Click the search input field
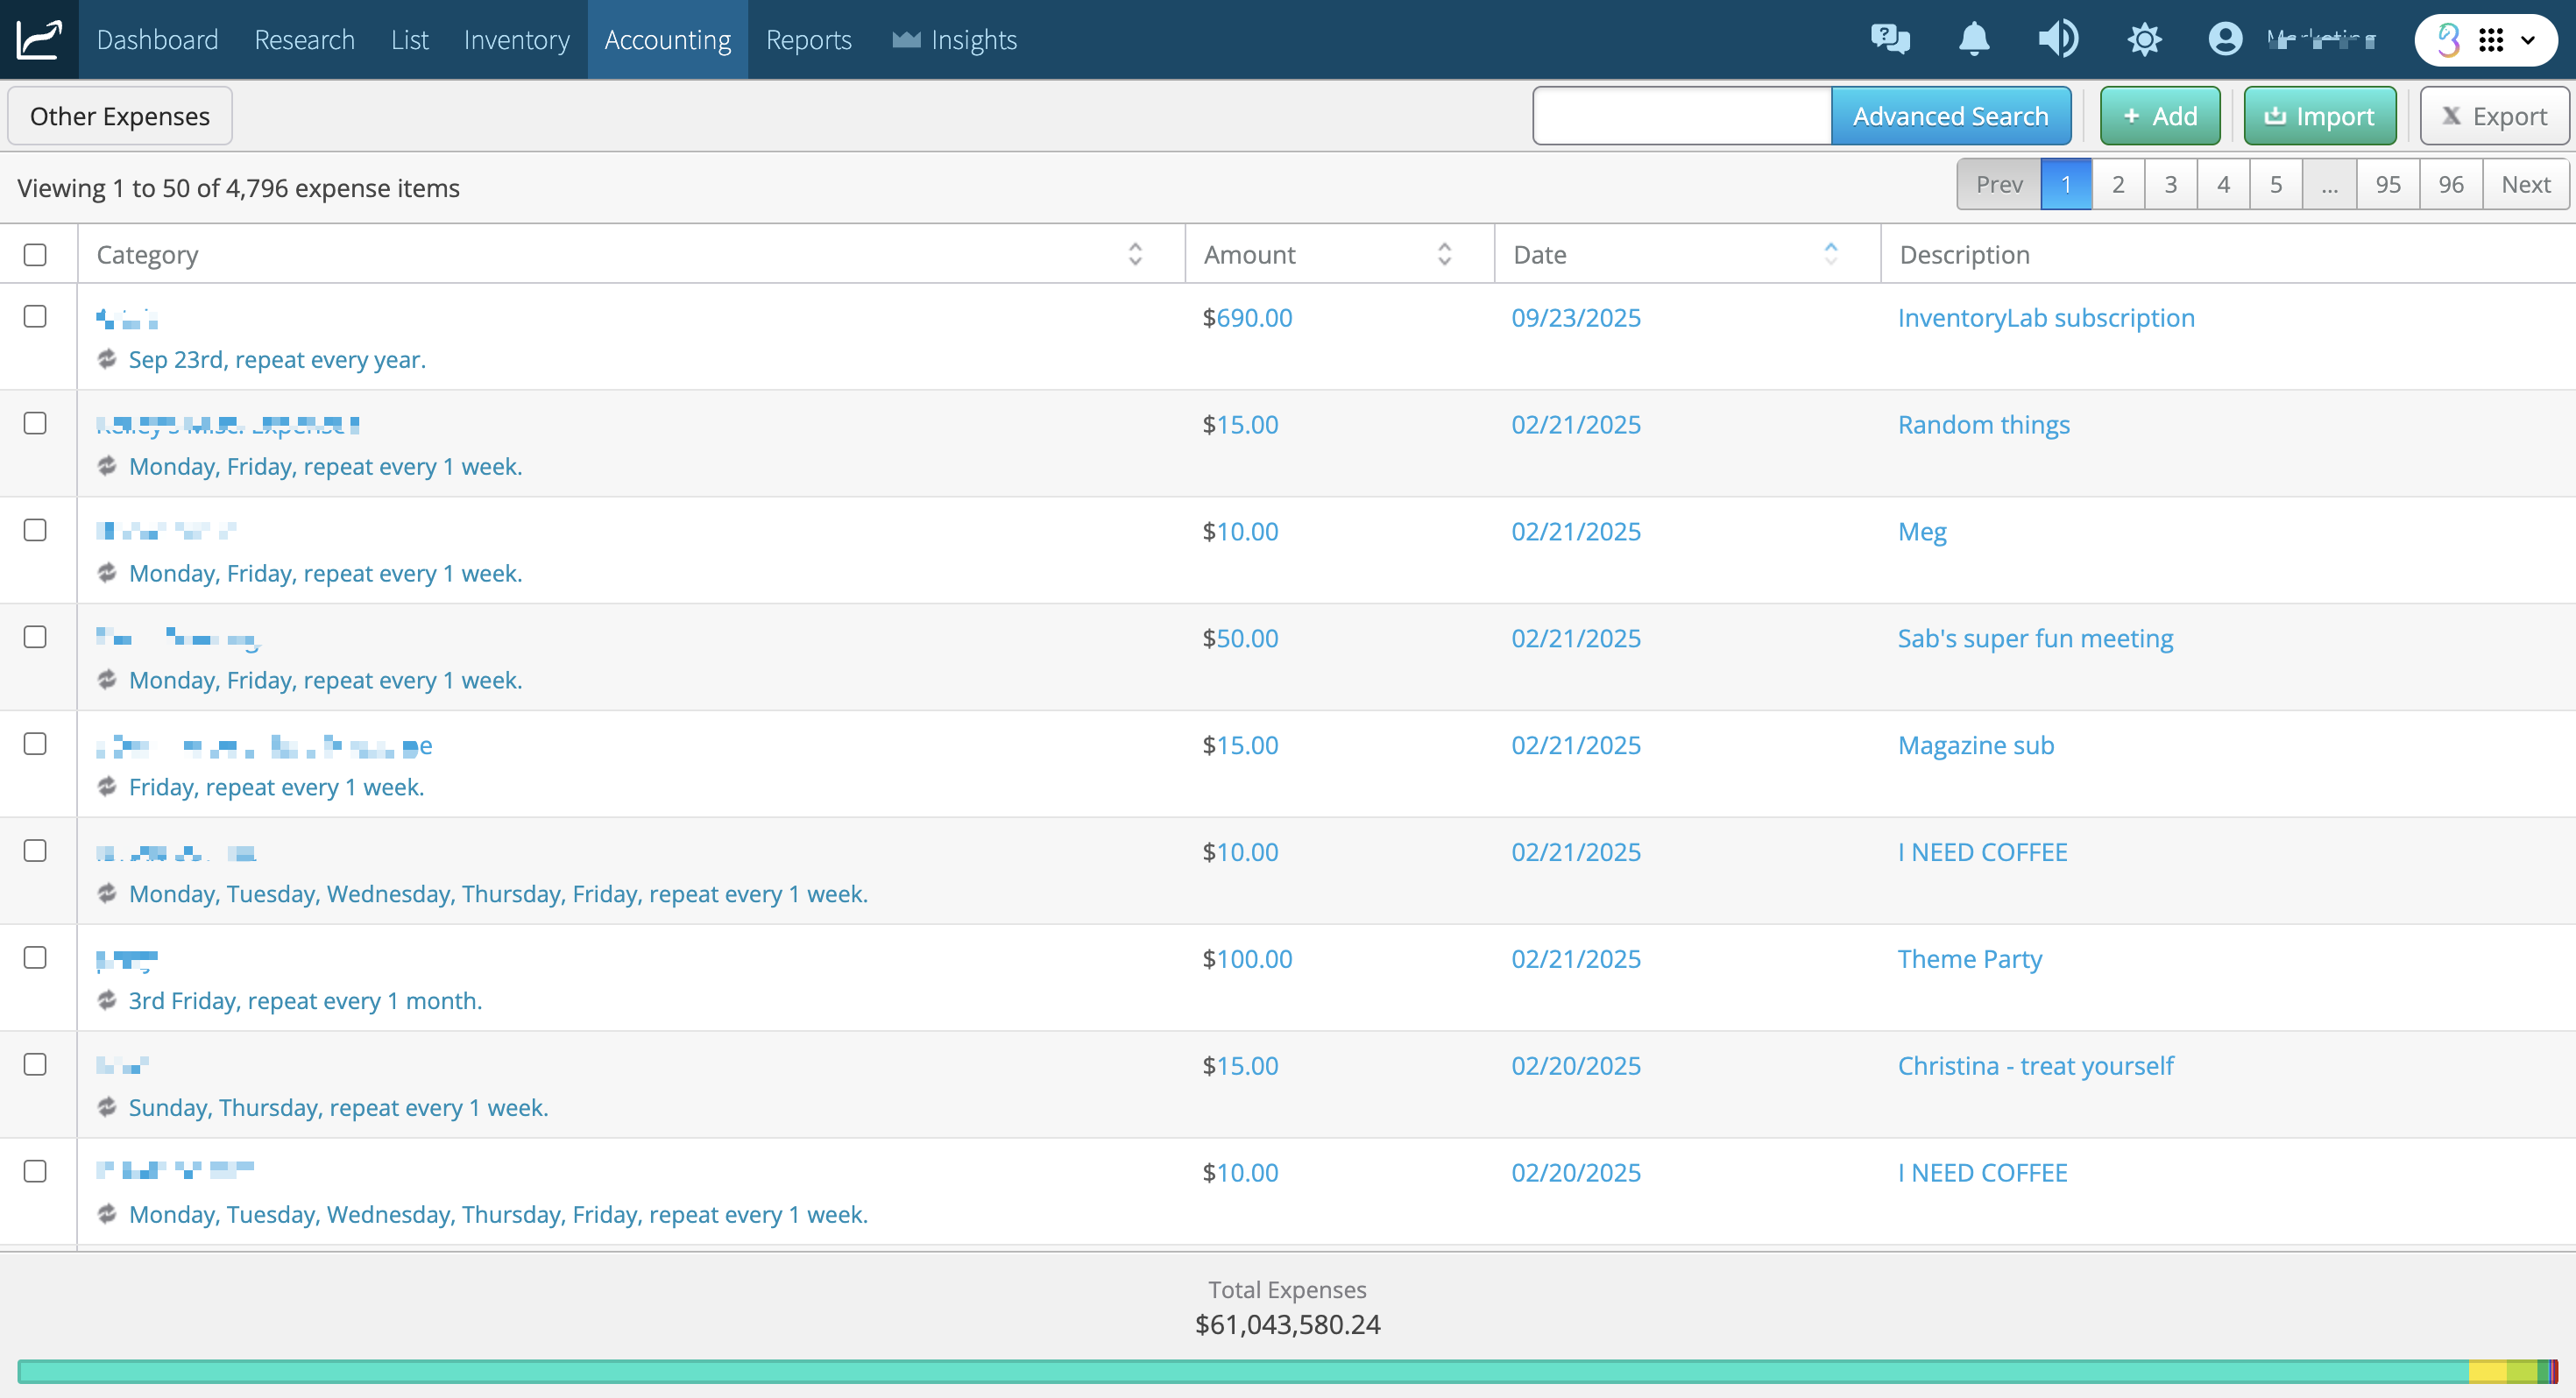The height and width of the screenshot is (1398, 2576). point(1682,116)
